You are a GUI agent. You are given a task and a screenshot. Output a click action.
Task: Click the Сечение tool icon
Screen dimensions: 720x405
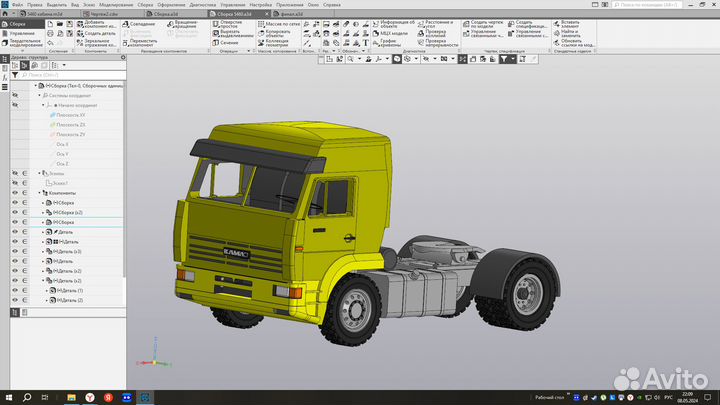(215, 43)
